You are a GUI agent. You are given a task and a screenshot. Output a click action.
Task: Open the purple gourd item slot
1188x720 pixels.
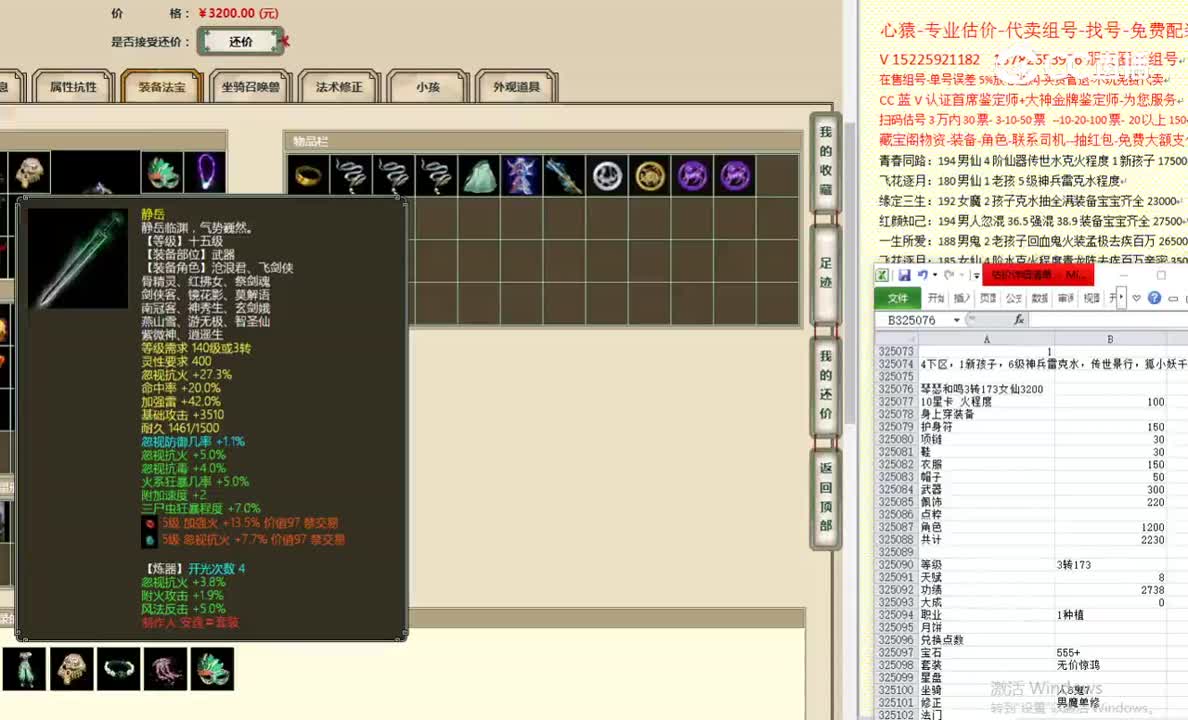click(x=691, y=175)
